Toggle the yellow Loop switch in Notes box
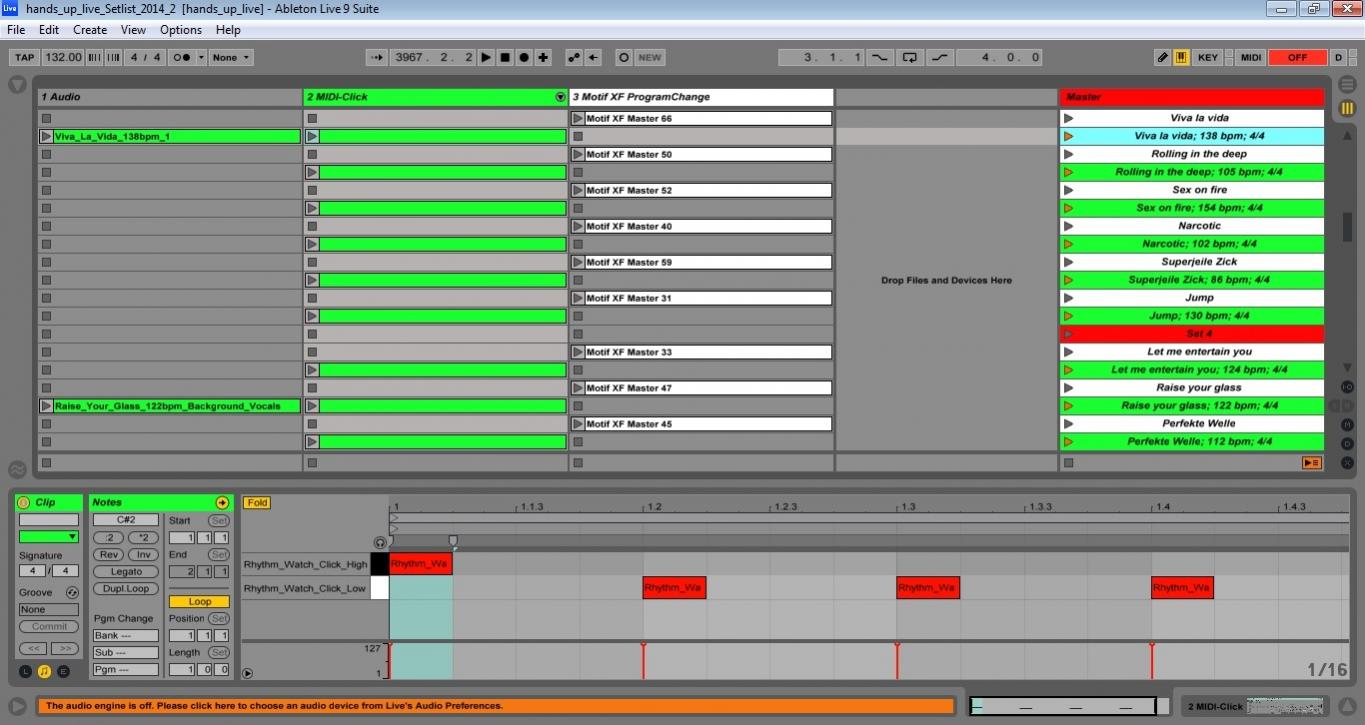The height and width of the screenshot is (725, 1365). coord(199,602)
